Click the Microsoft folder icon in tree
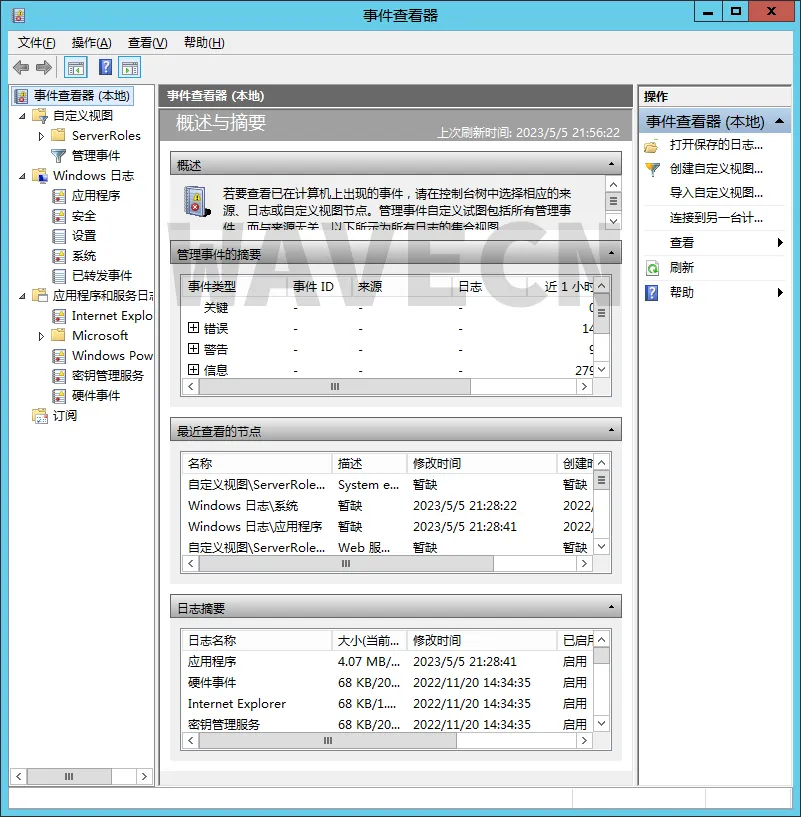 [x=58, y=336]
